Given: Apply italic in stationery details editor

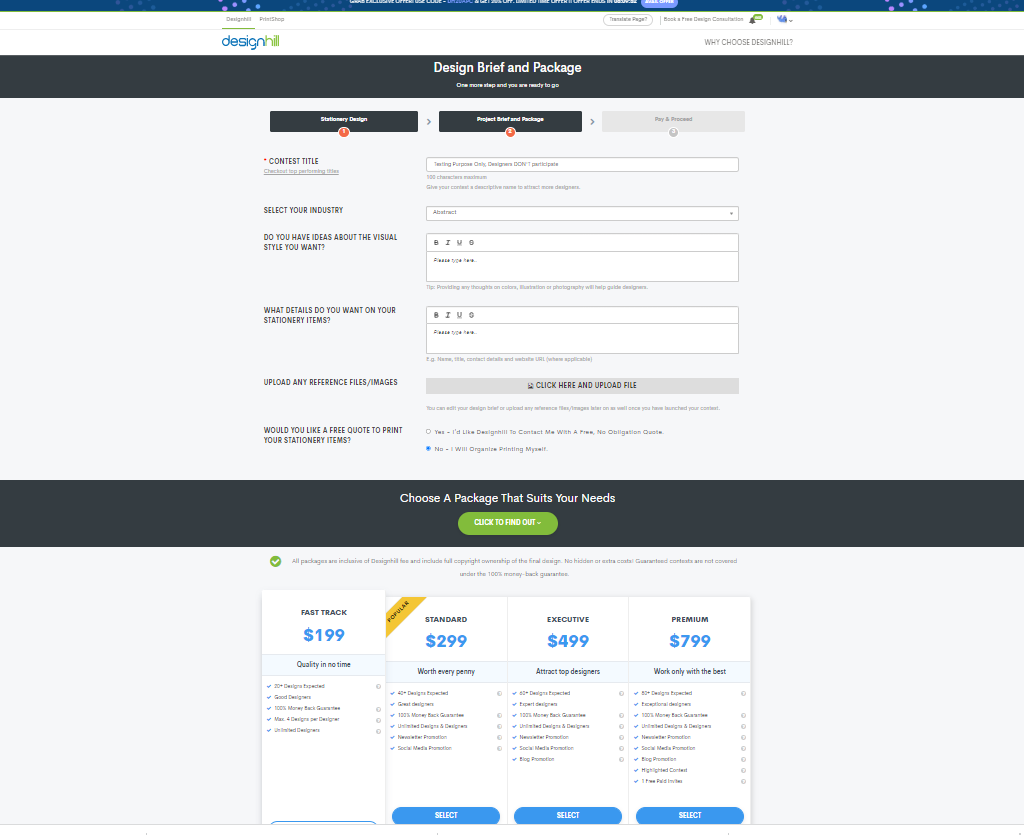Looking at the screenshot, I should coord(448,315).
